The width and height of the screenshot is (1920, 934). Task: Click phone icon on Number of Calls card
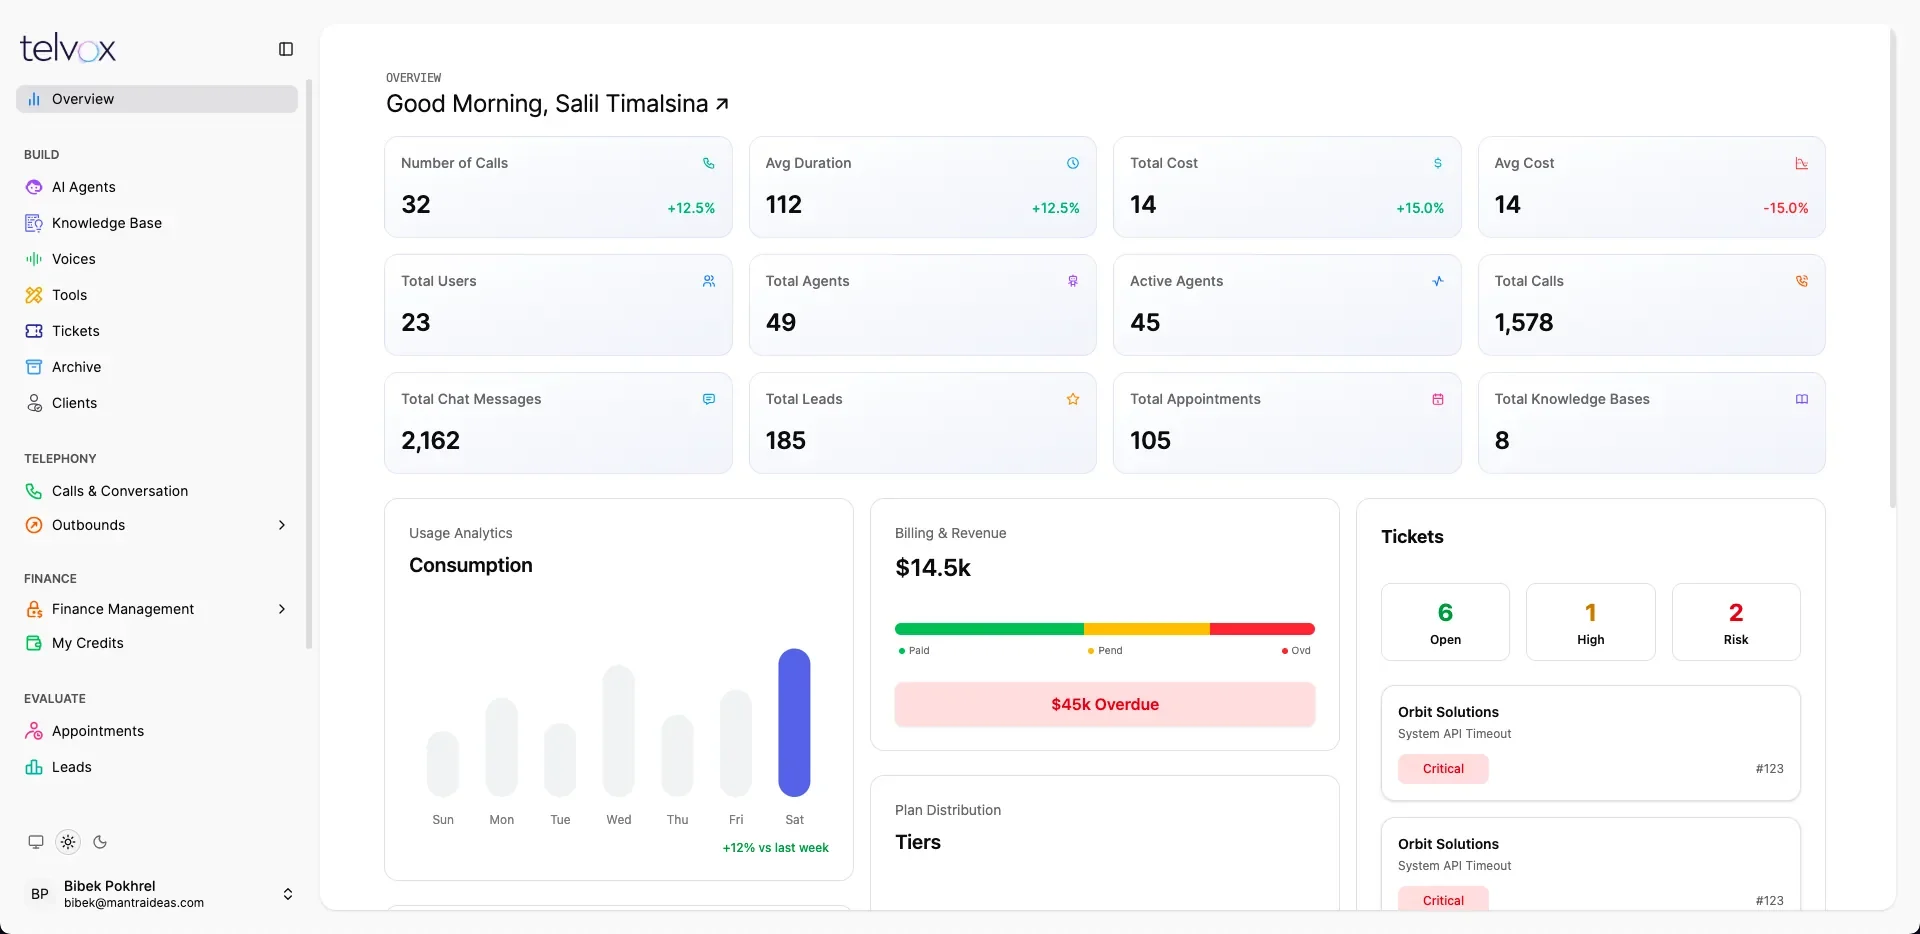click(x=709, y=163)
